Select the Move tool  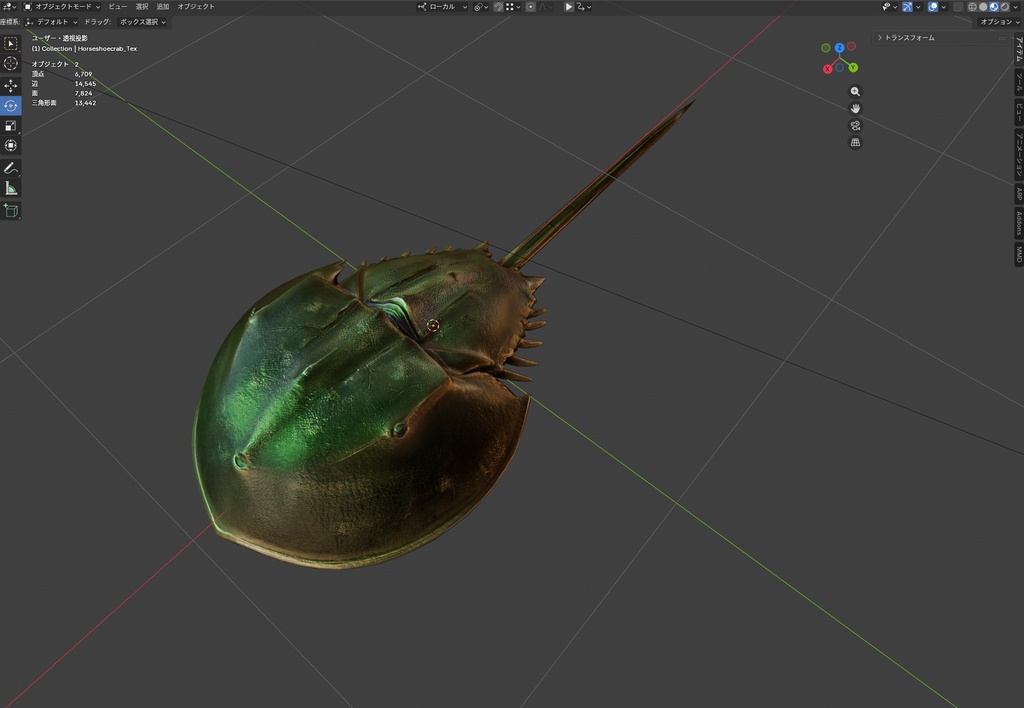coord(10,86)
